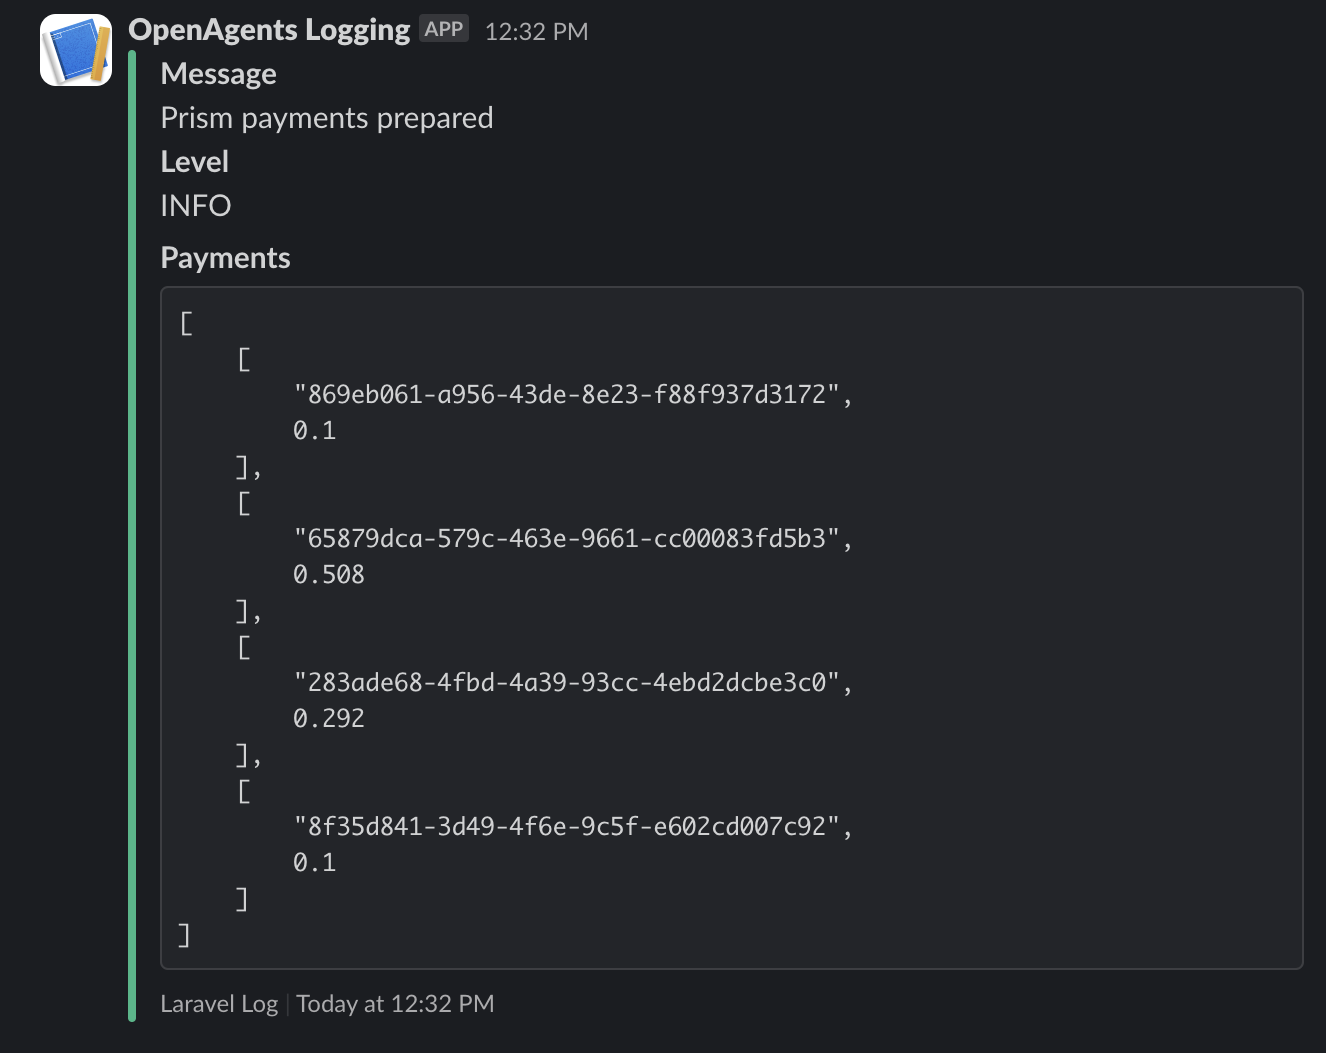Viewport: 1326px width, 1053px height.
Task: Click the payment ID starting with 8f35d841
Action: [567, 827]
